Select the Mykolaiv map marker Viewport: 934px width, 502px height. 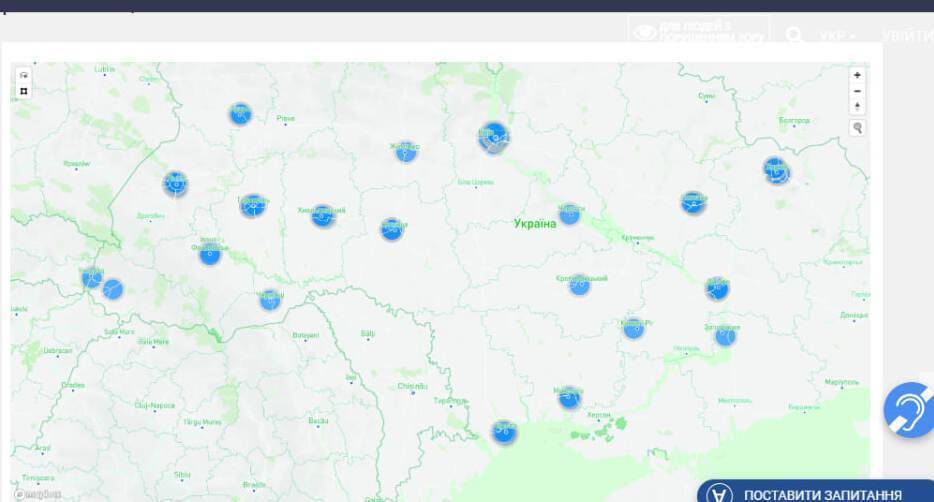click(569, 398)
